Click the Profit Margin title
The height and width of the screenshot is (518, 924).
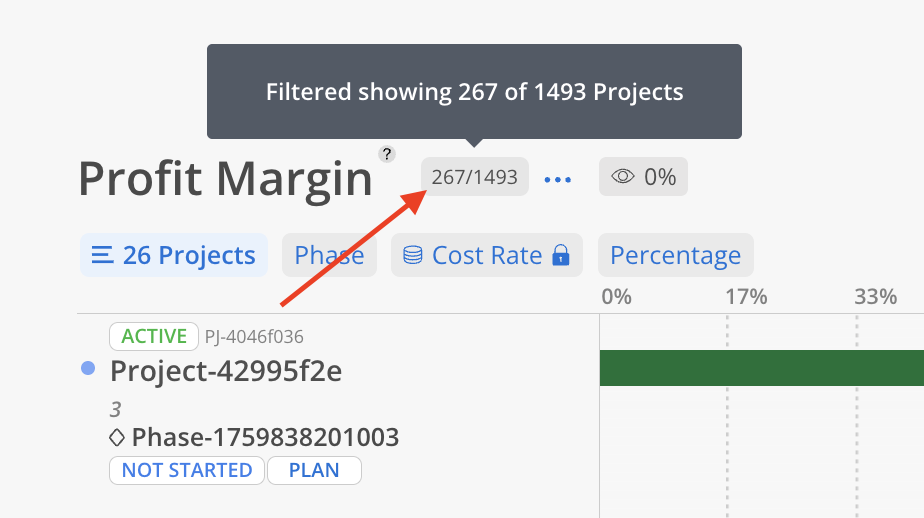coord(225,180)
